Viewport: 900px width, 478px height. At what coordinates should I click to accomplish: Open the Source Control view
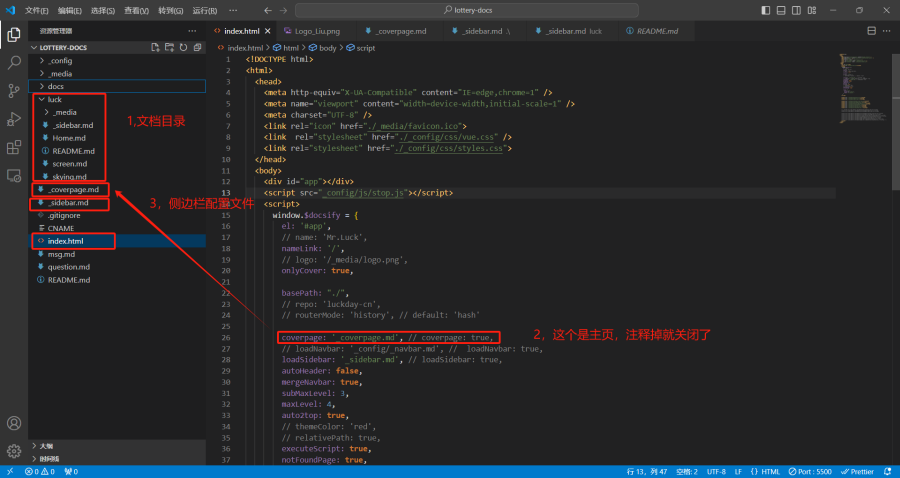click(14, 91)
